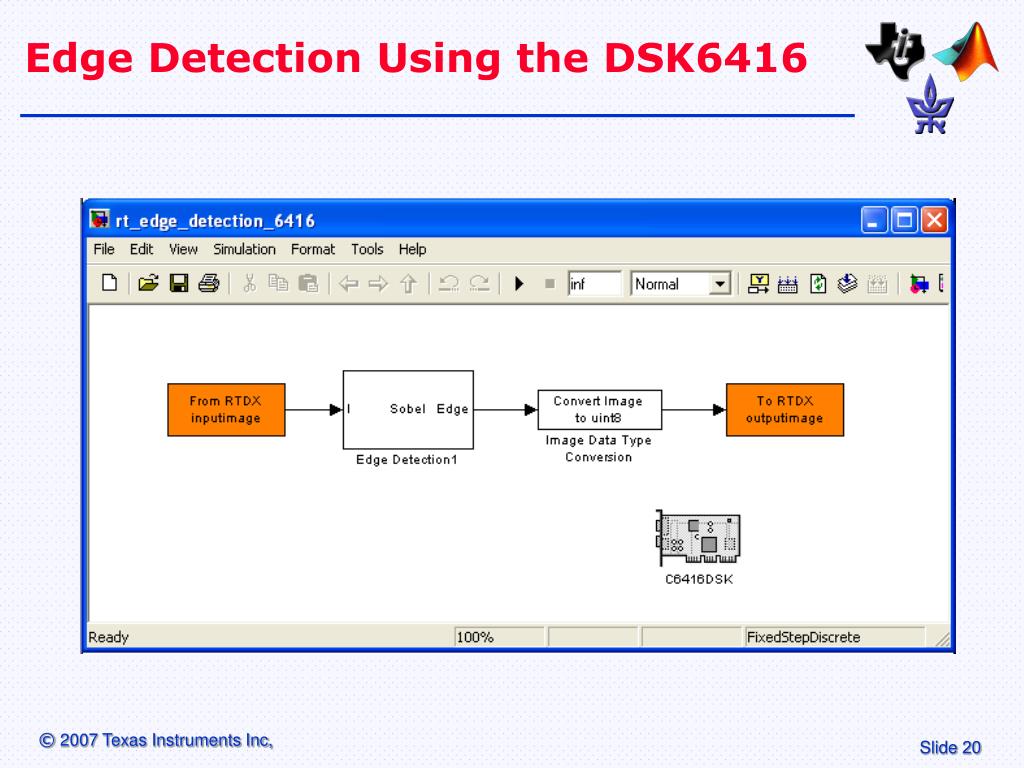Open the Help menu
Screen dimensions: 1024x768
click(413, 249)
